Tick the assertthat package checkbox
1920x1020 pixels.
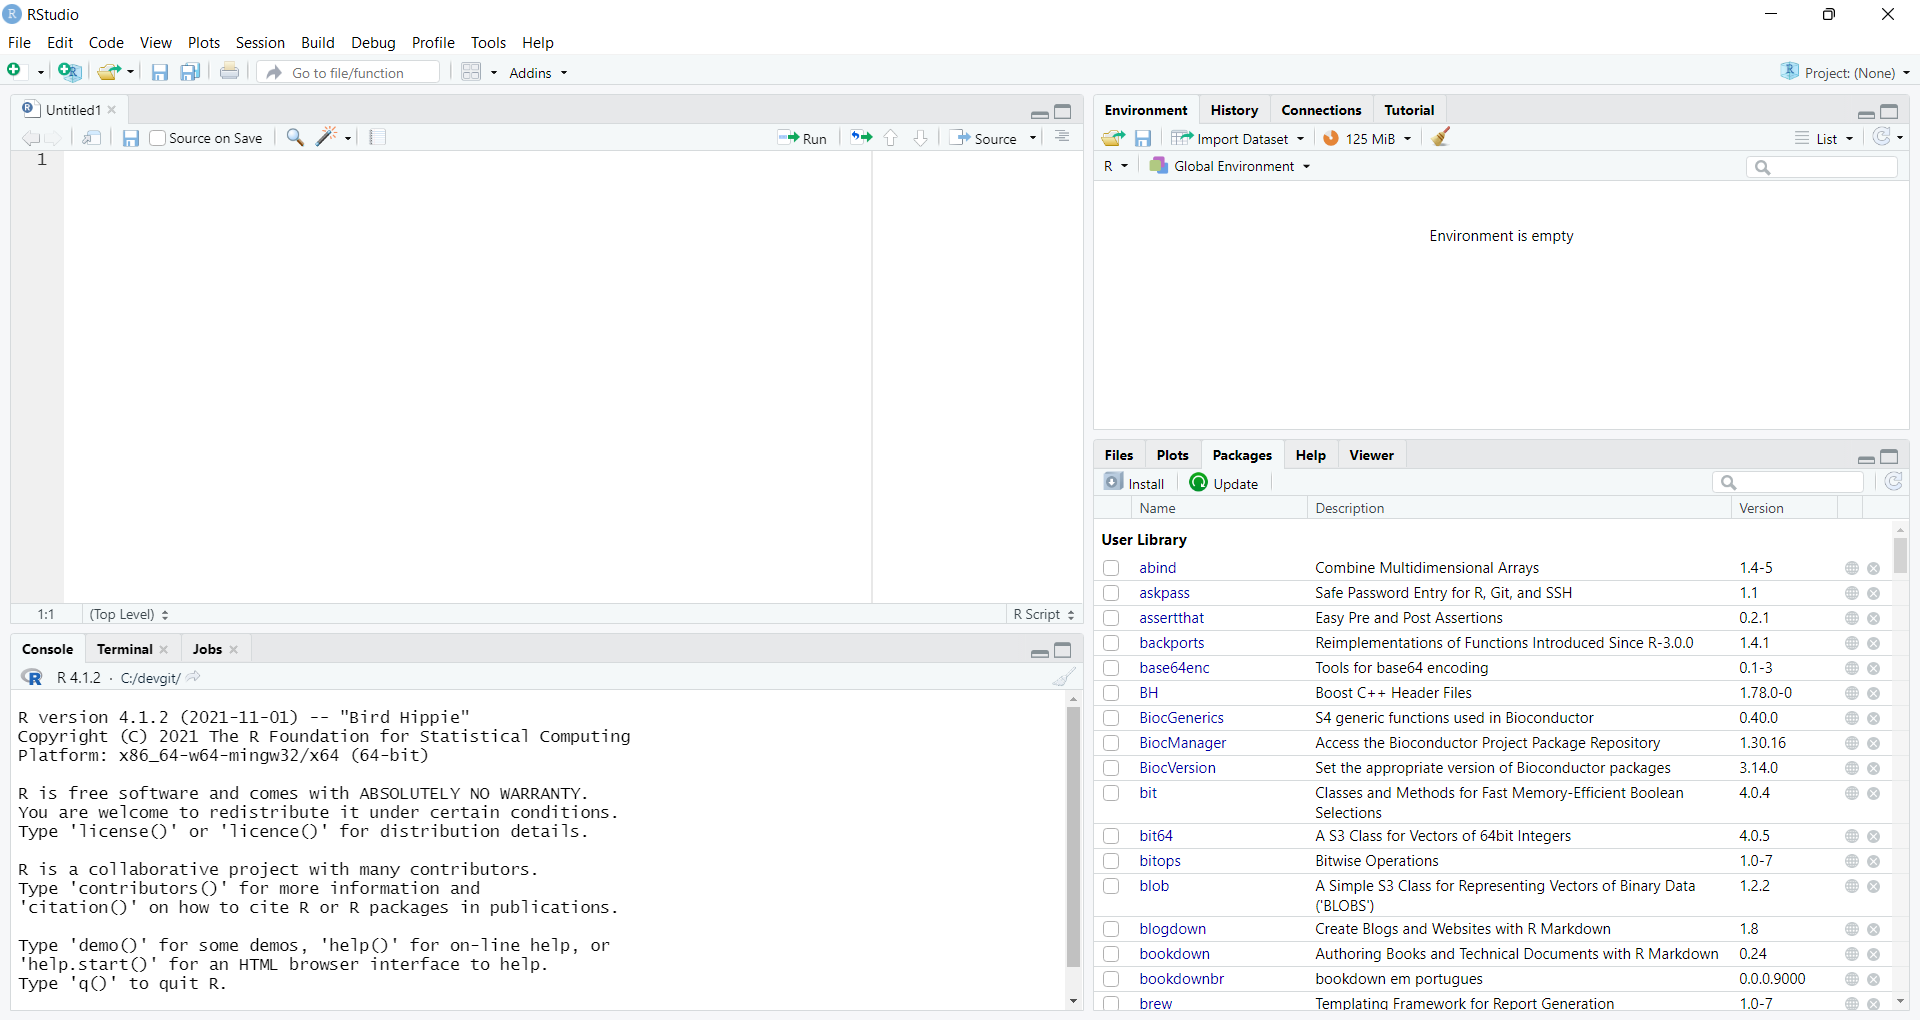tap(1111, 618)
